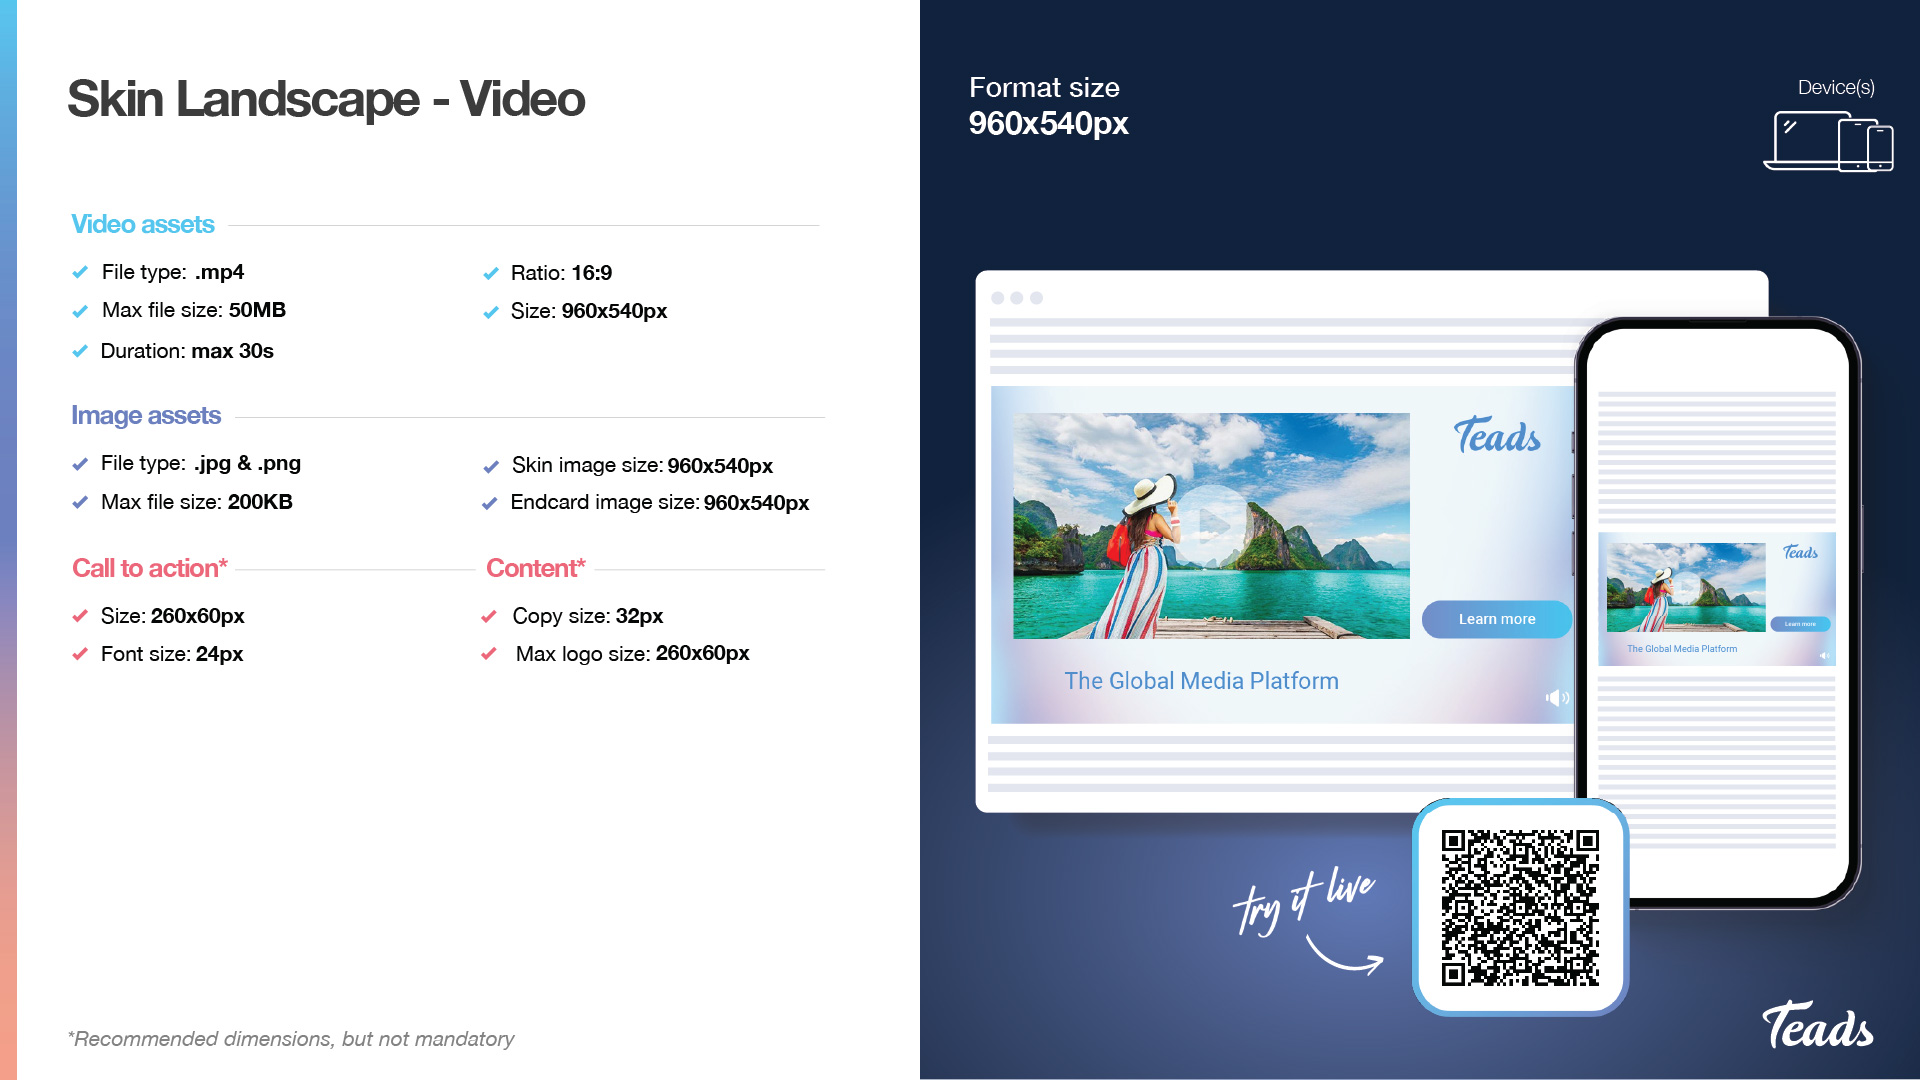Screen dimensions: 1920x1080
Task: Click the Learn more button in desktop ad
Action: [1496, 619]
